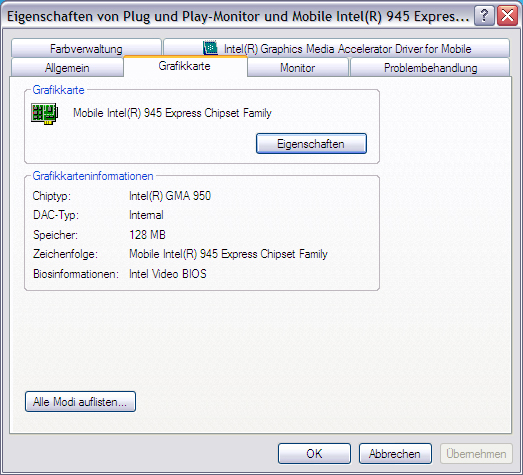Viewport: 523px width, 475px height.
Task: Switch to the Allgemein tab
Action: tap(67, 68)
